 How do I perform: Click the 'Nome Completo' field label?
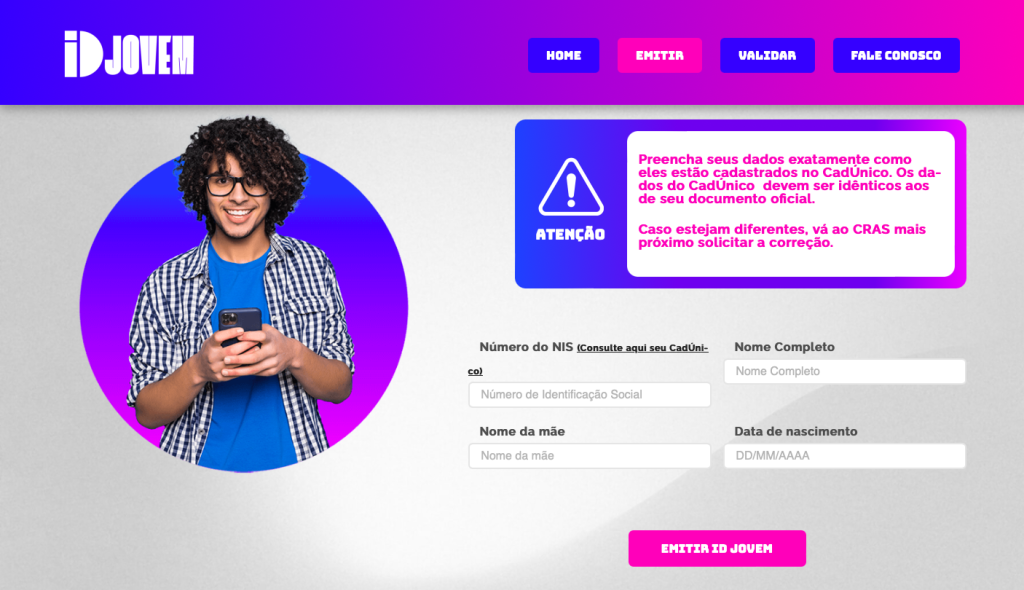[x=784, y=347]
